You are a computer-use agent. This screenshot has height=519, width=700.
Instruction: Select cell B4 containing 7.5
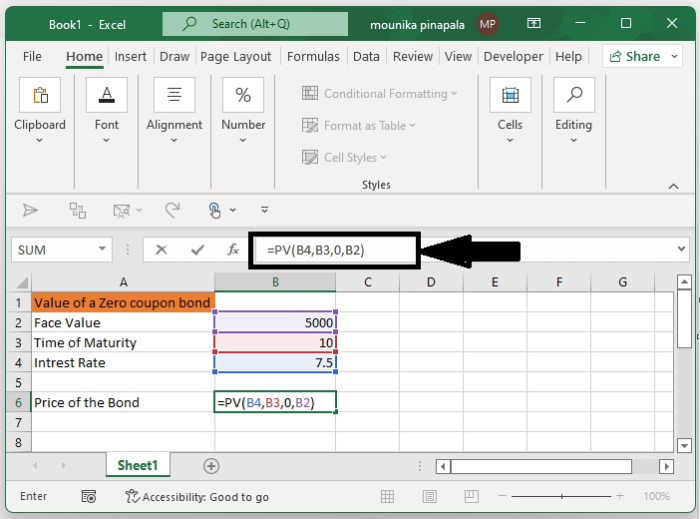coord(275,363)
